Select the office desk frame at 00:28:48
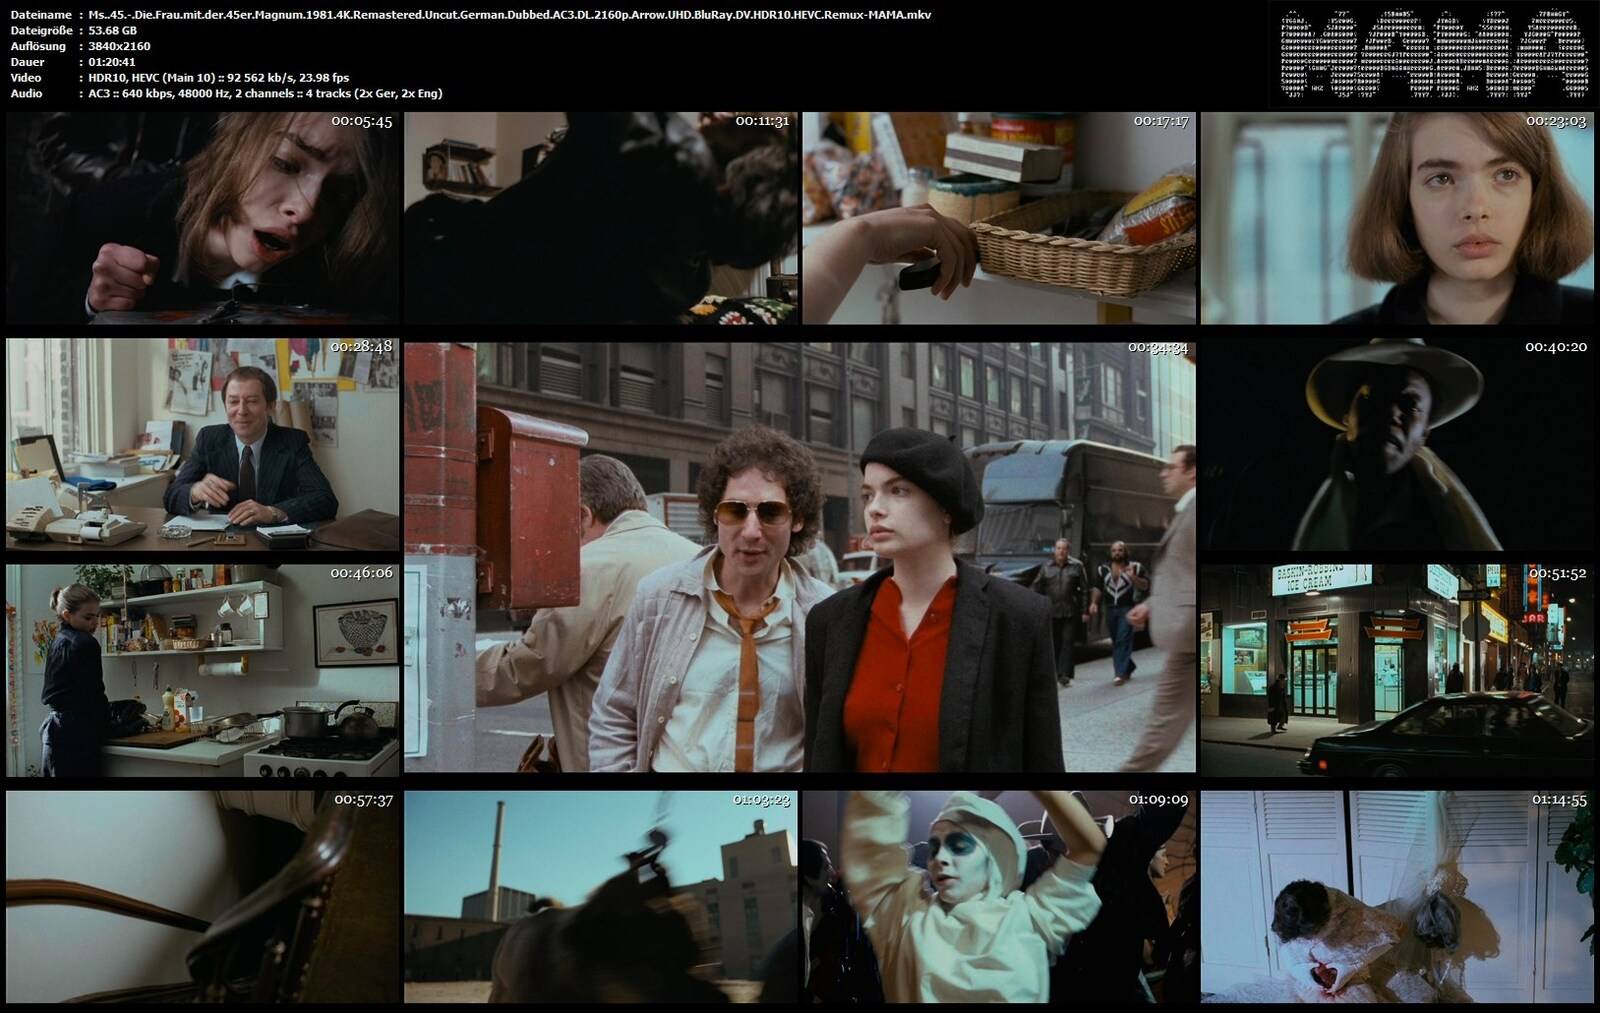1600x1013 pixels. tap(202, 444)
